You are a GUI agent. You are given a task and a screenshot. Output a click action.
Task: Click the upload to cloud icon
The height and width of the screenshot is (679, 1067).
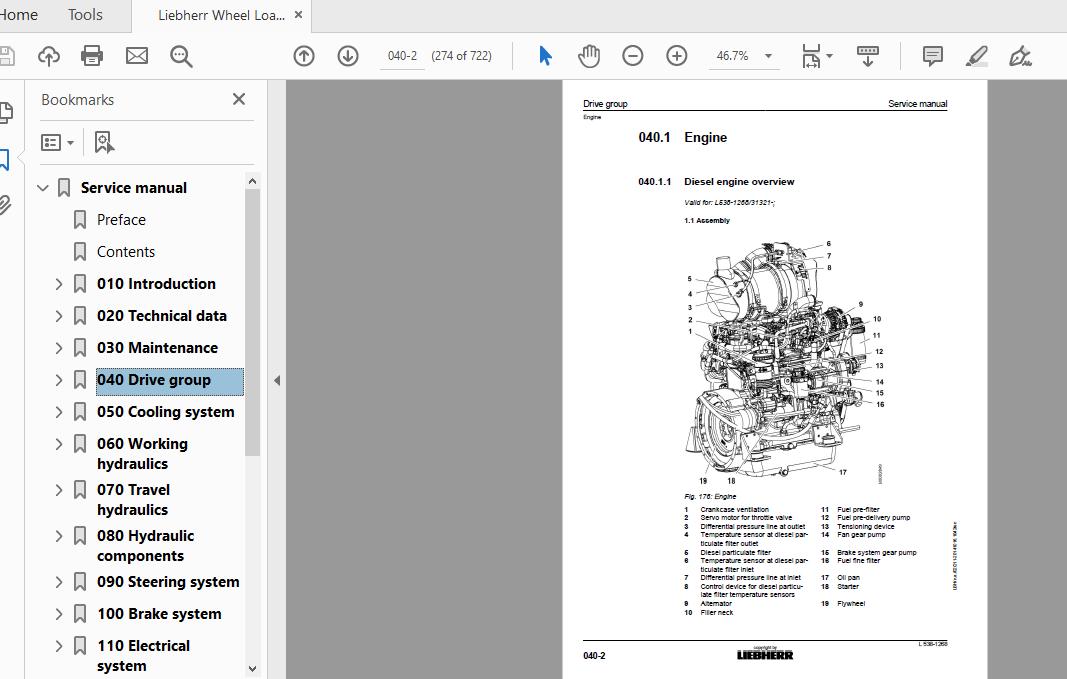[48, 56]
